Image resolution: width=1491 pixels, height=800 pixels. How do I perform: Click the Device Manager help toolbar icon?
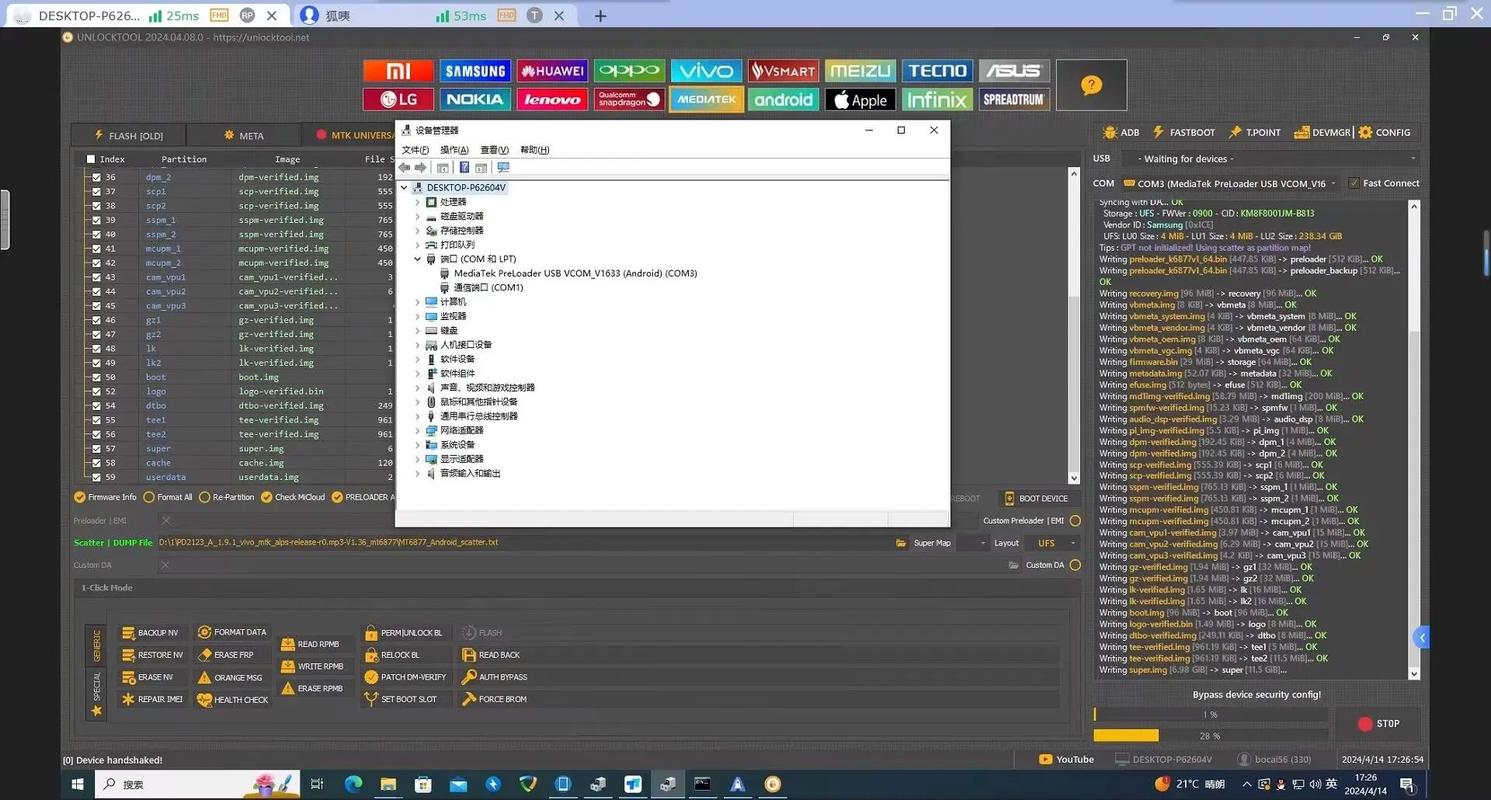pyautogui.click(x=464, y=168)
